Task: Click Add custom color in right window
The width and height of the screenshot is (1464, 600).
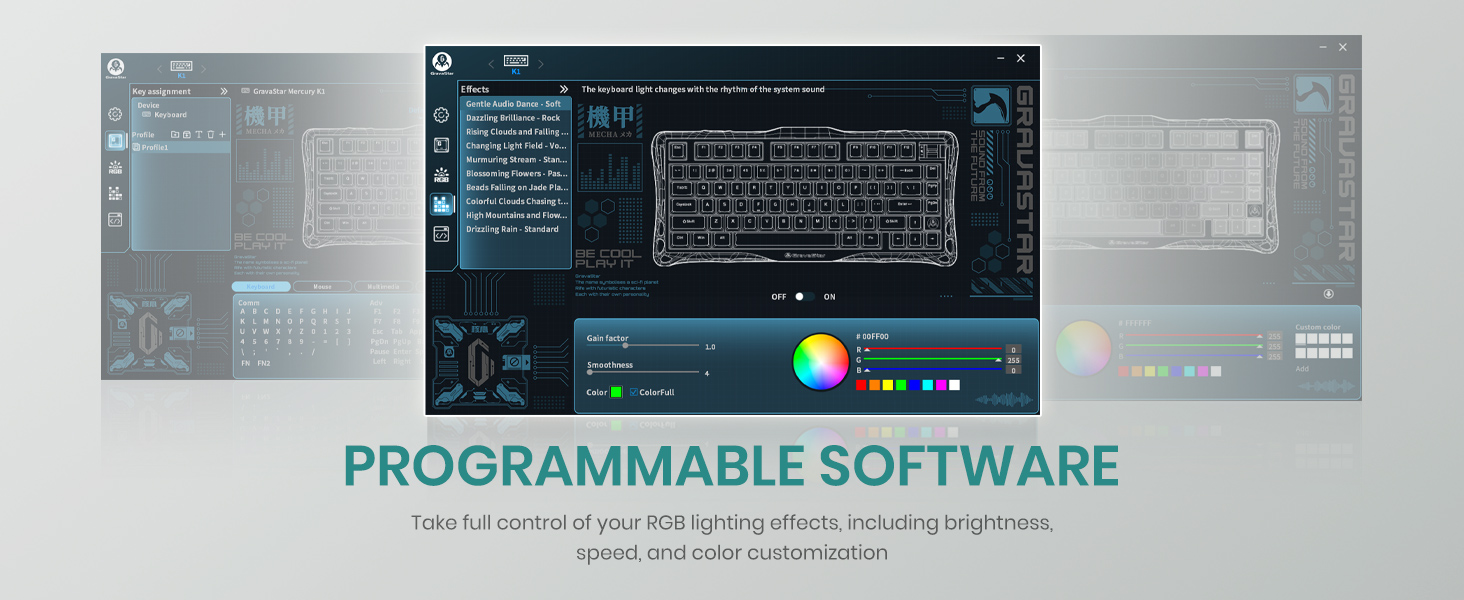Action: [1302, 369]
